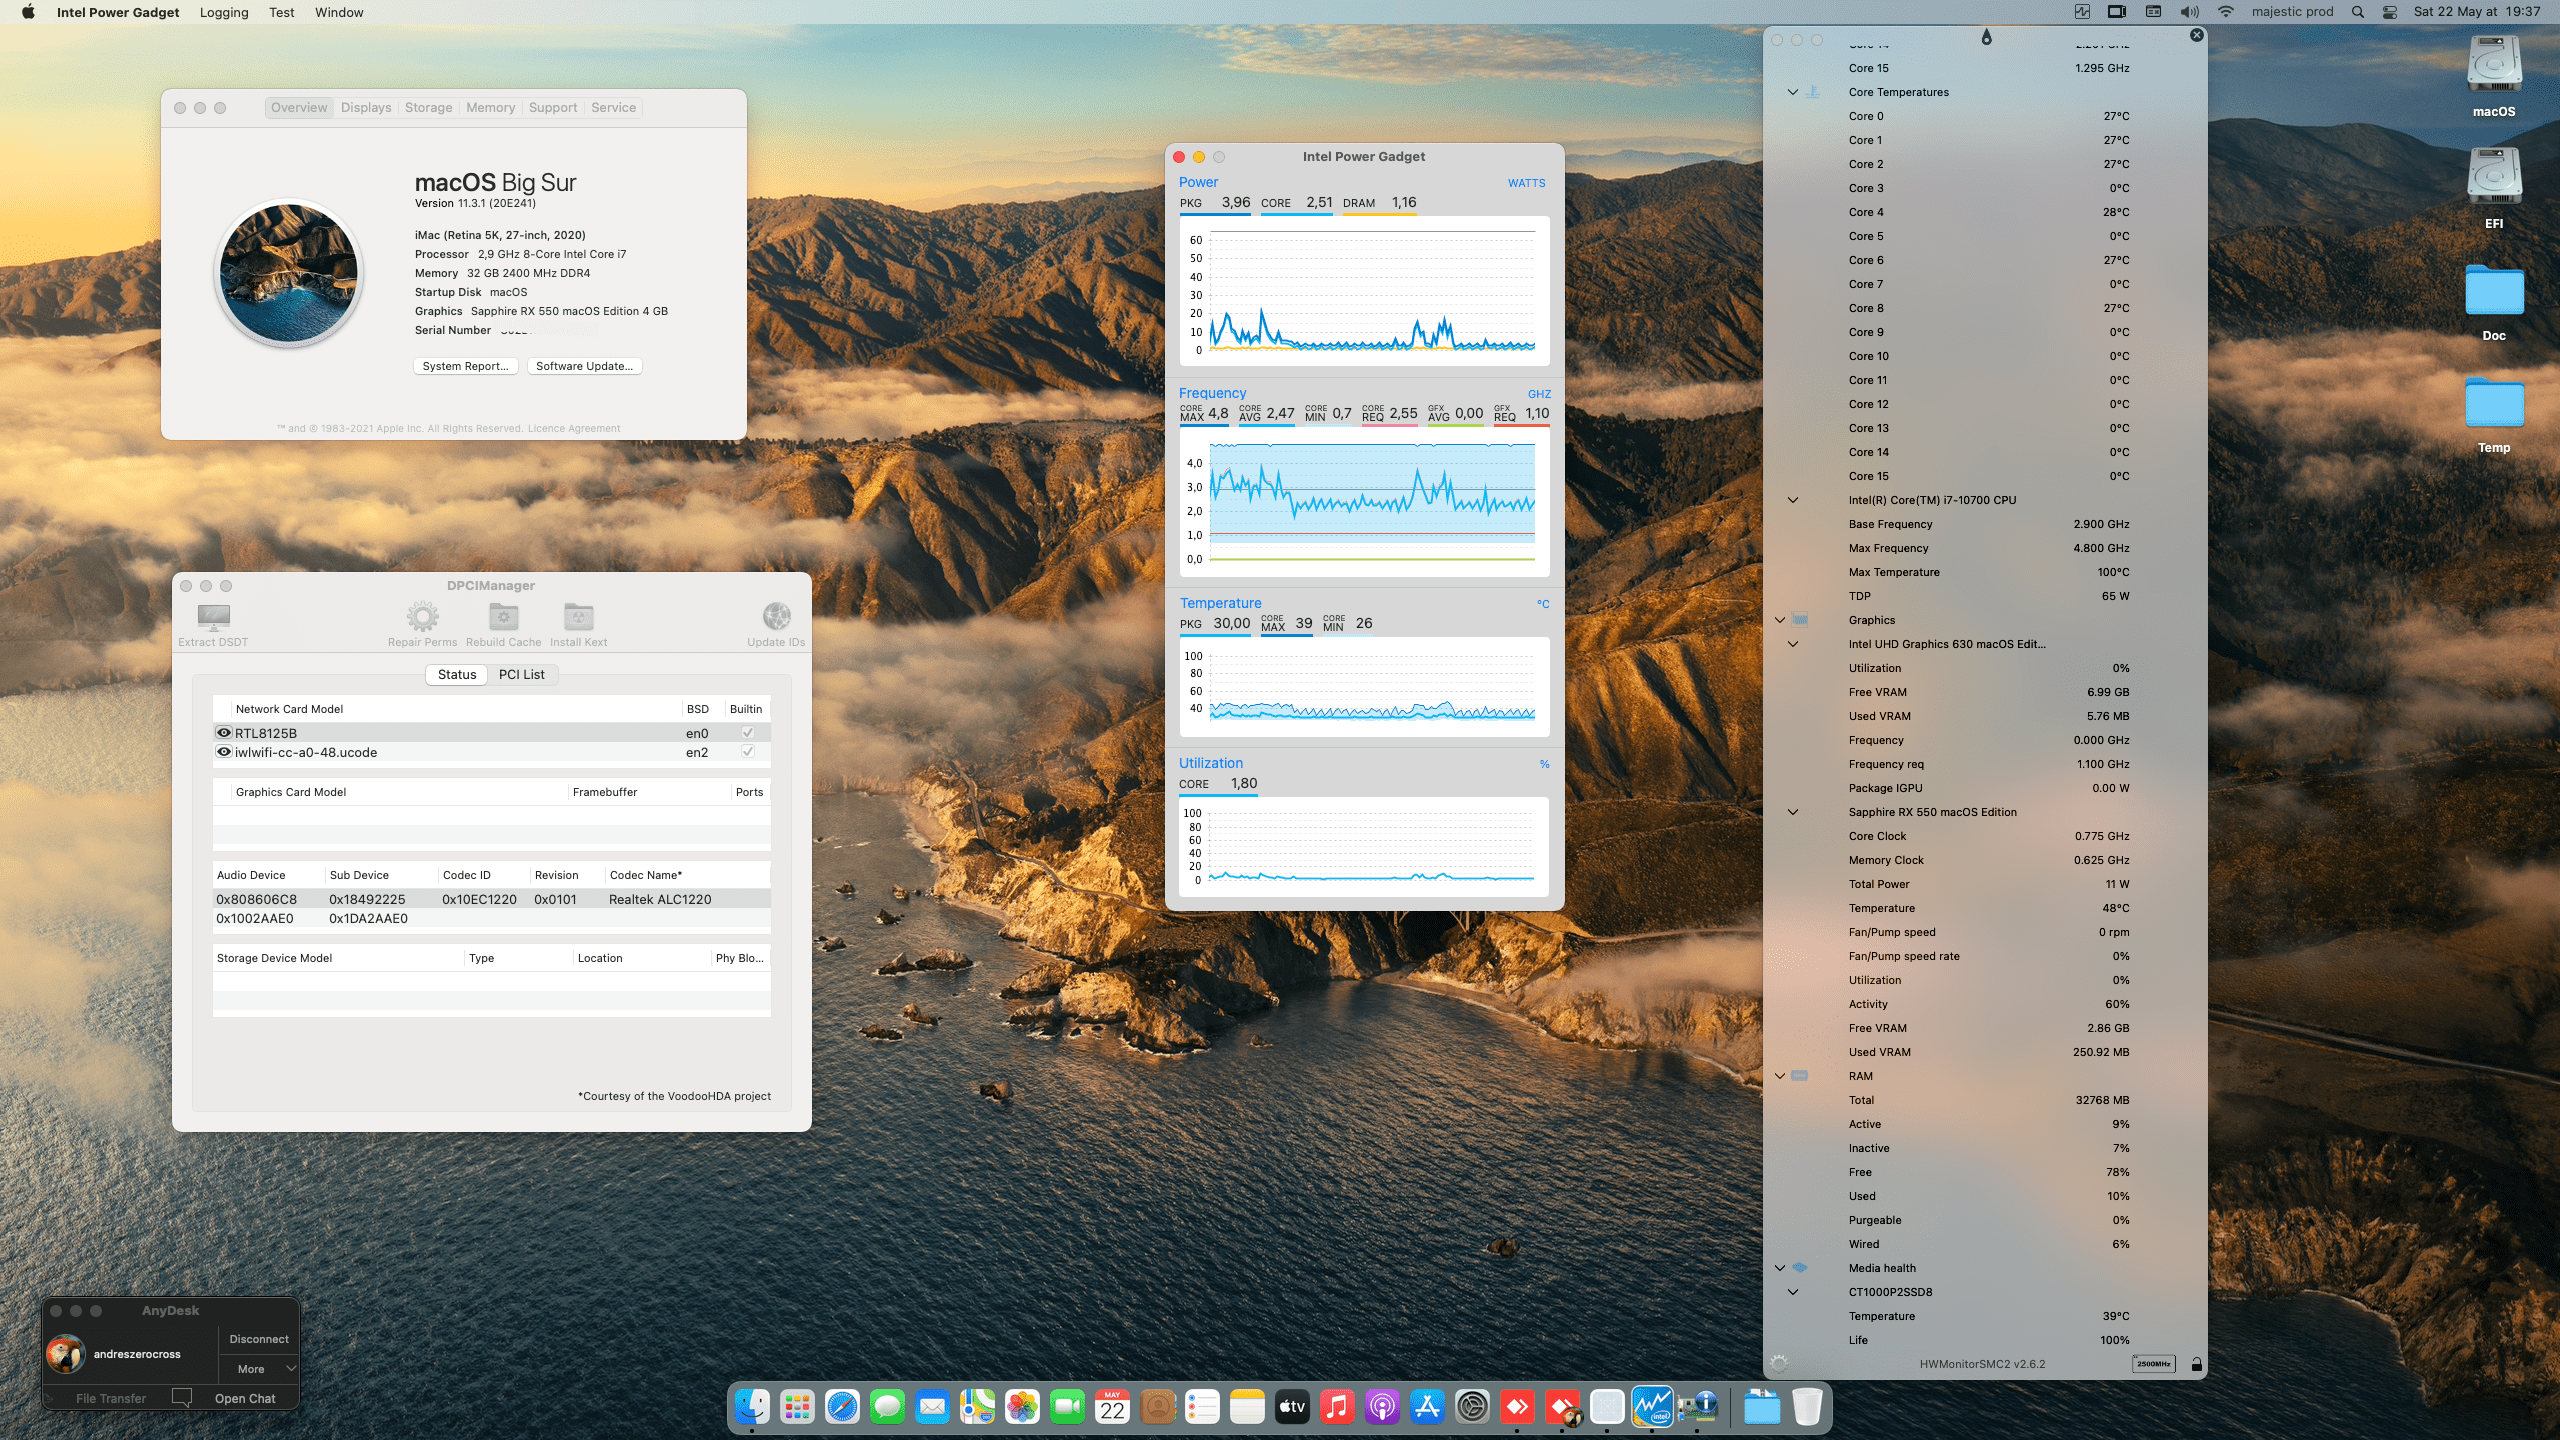Collapse Sapphire RX 550 macOS Edition group
Image resolution: width=2560 pixels, height=1440 pixels.
(1793, 812)
